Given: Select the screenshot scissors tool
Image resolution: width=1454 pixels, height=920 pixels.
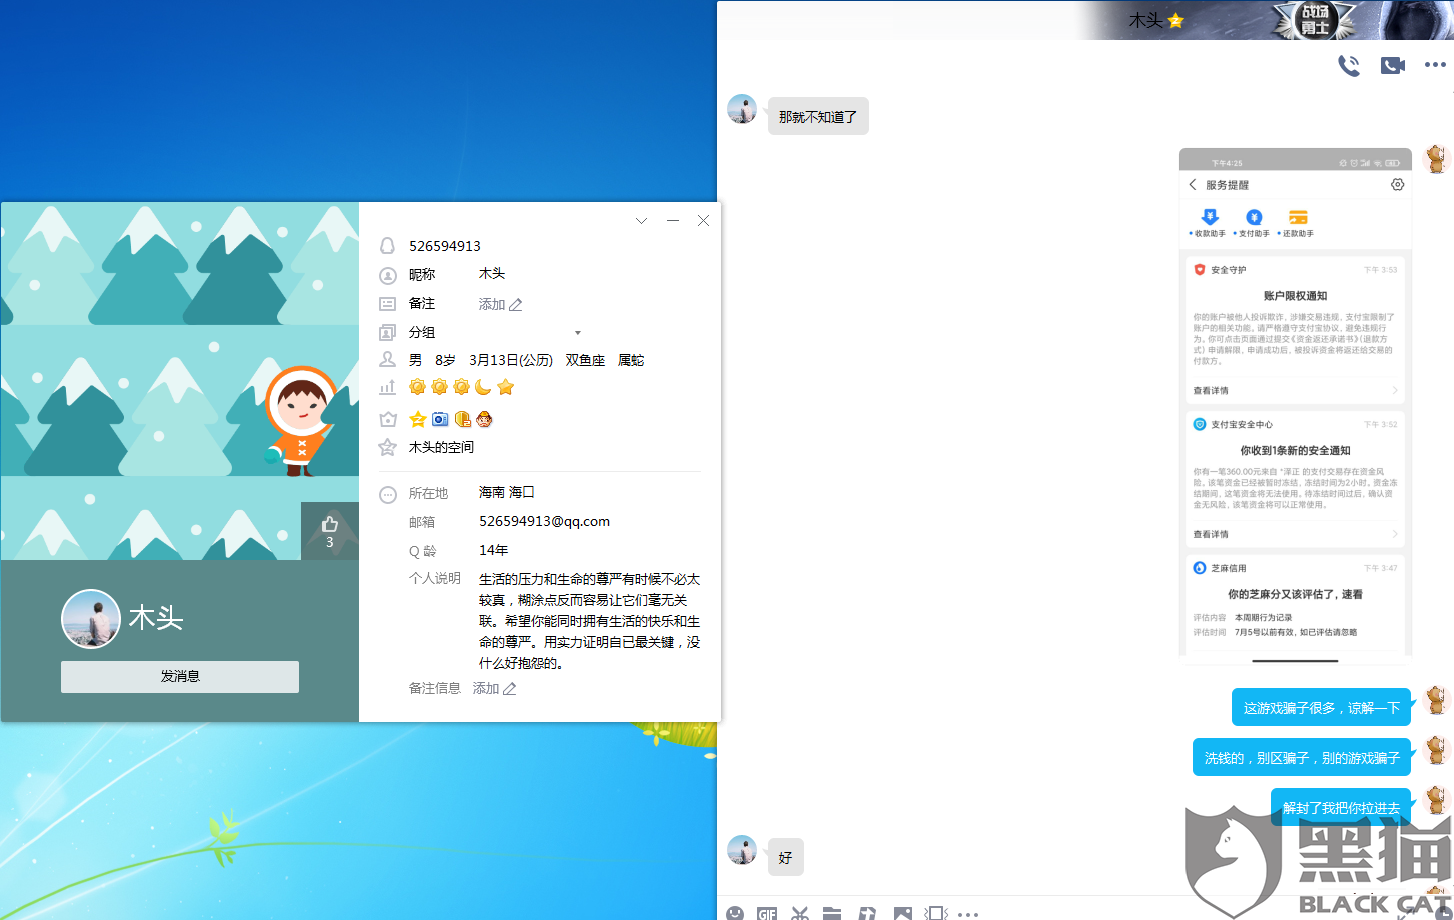Looking at the screenshot, I should point(799,913).
